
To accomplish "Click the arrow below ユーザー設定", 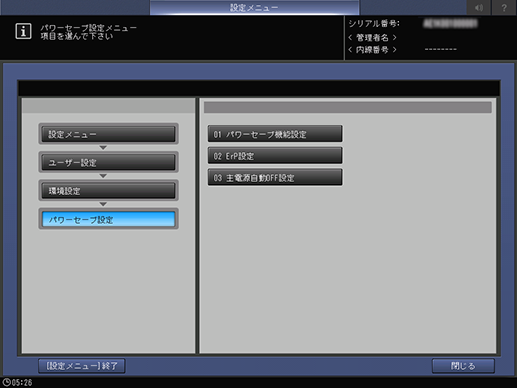I will tap(103, 176).
